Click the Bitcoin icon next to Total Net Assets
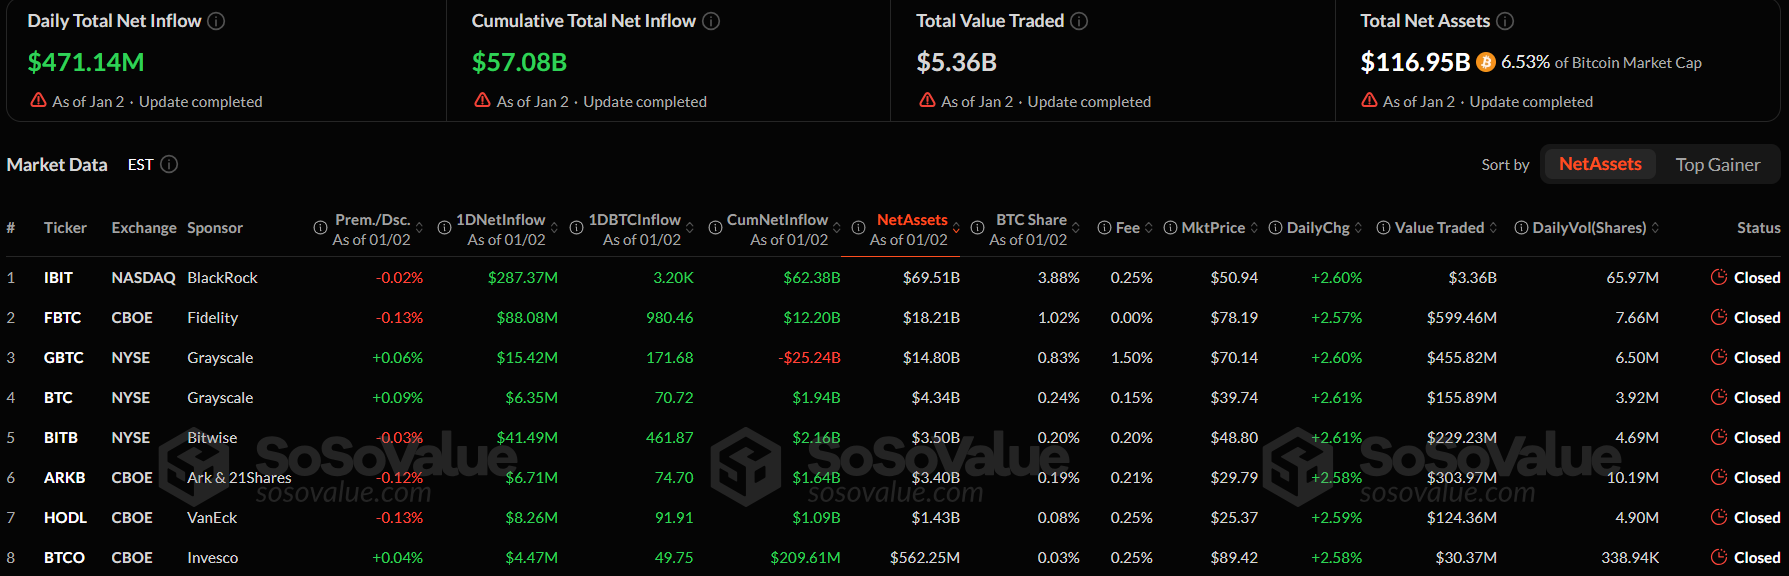The width and height of the screenshot is (1789, 576). click(1485, 62)
